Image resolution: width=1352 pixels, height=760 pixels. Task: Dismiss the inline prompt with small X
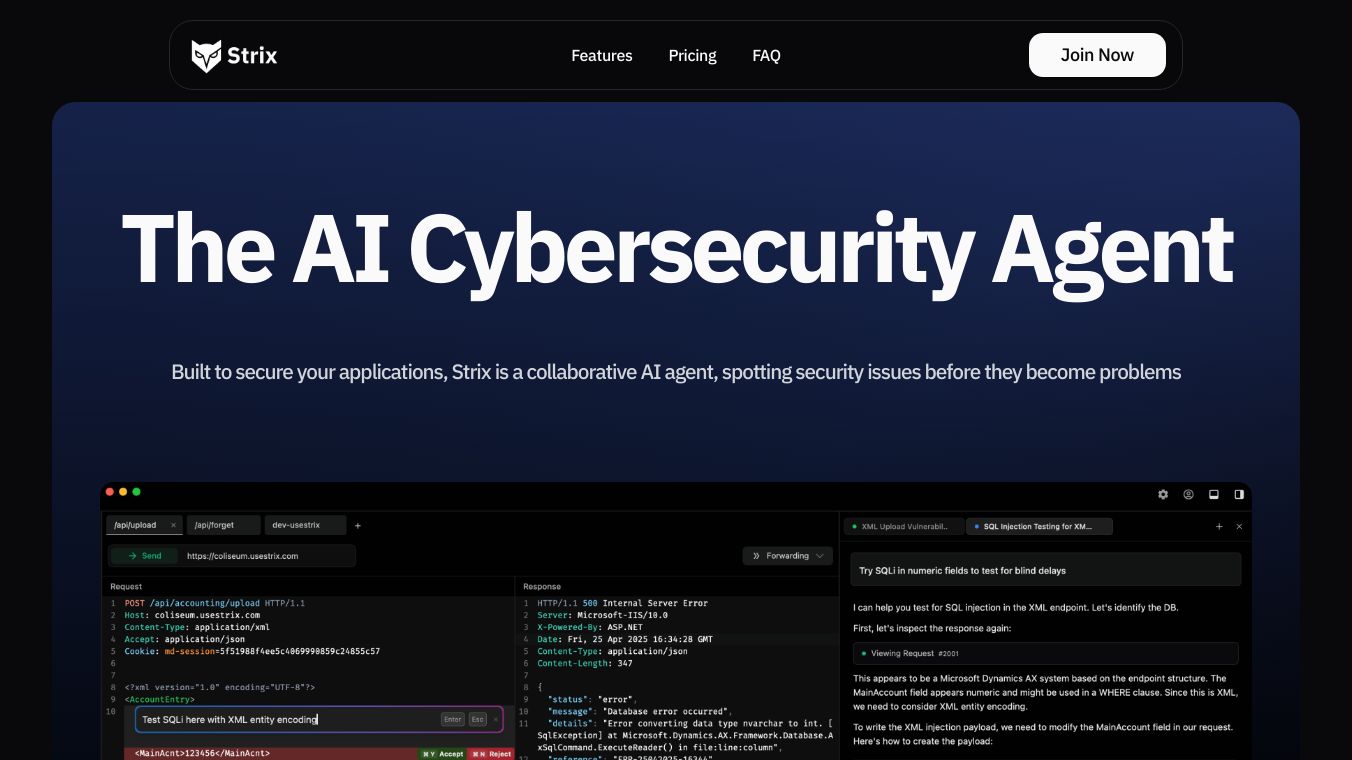pyautogui.click(x=495, y=719)
